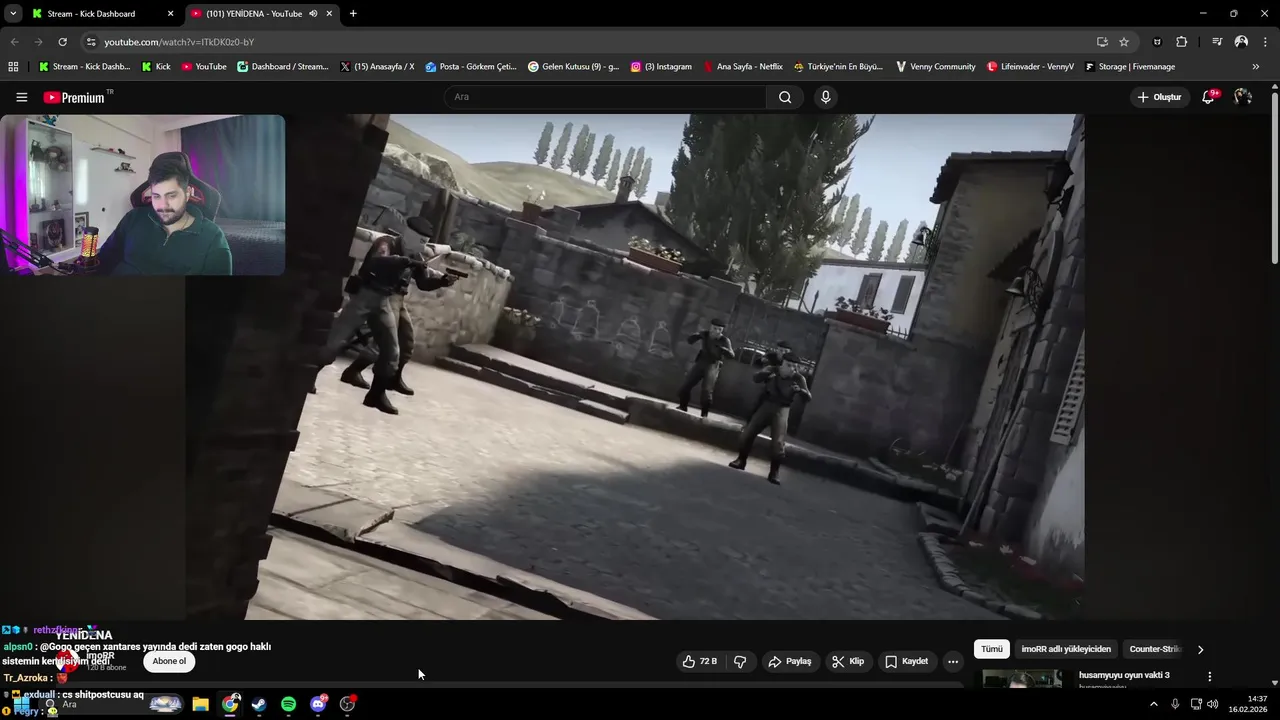Open Chrome three-dot menu
Screen dimensions: 1280x720
pos(1264,42)
